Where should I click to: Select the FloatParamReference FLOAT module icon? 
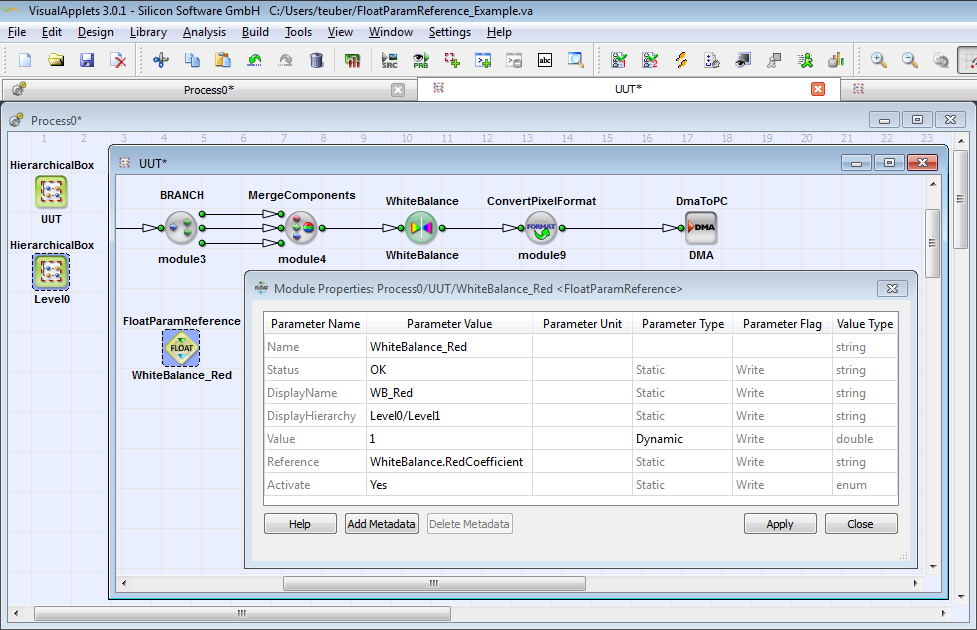181,348
